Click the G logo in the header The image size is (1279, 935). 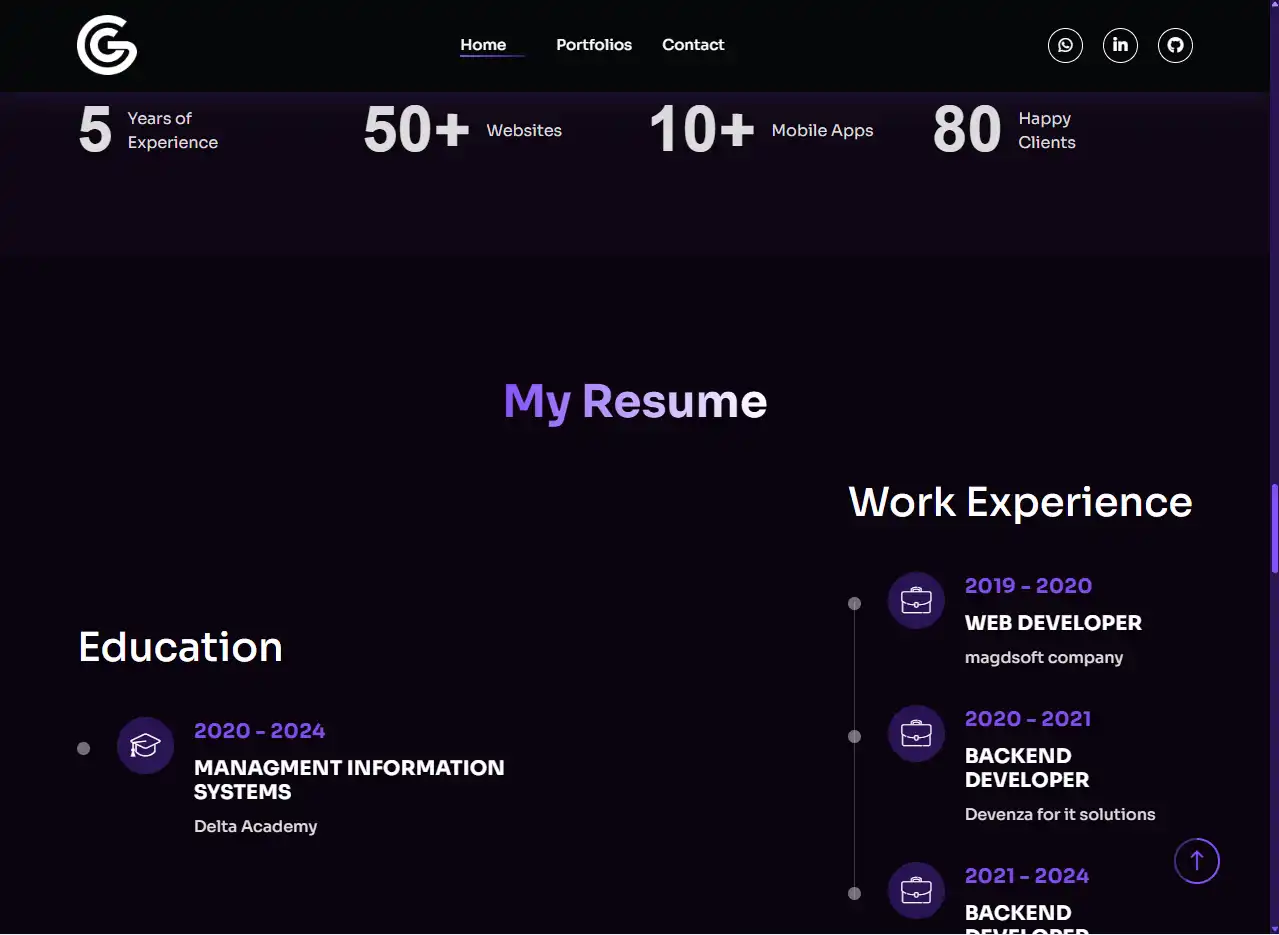pyautogui.click(x=107, y=45)
